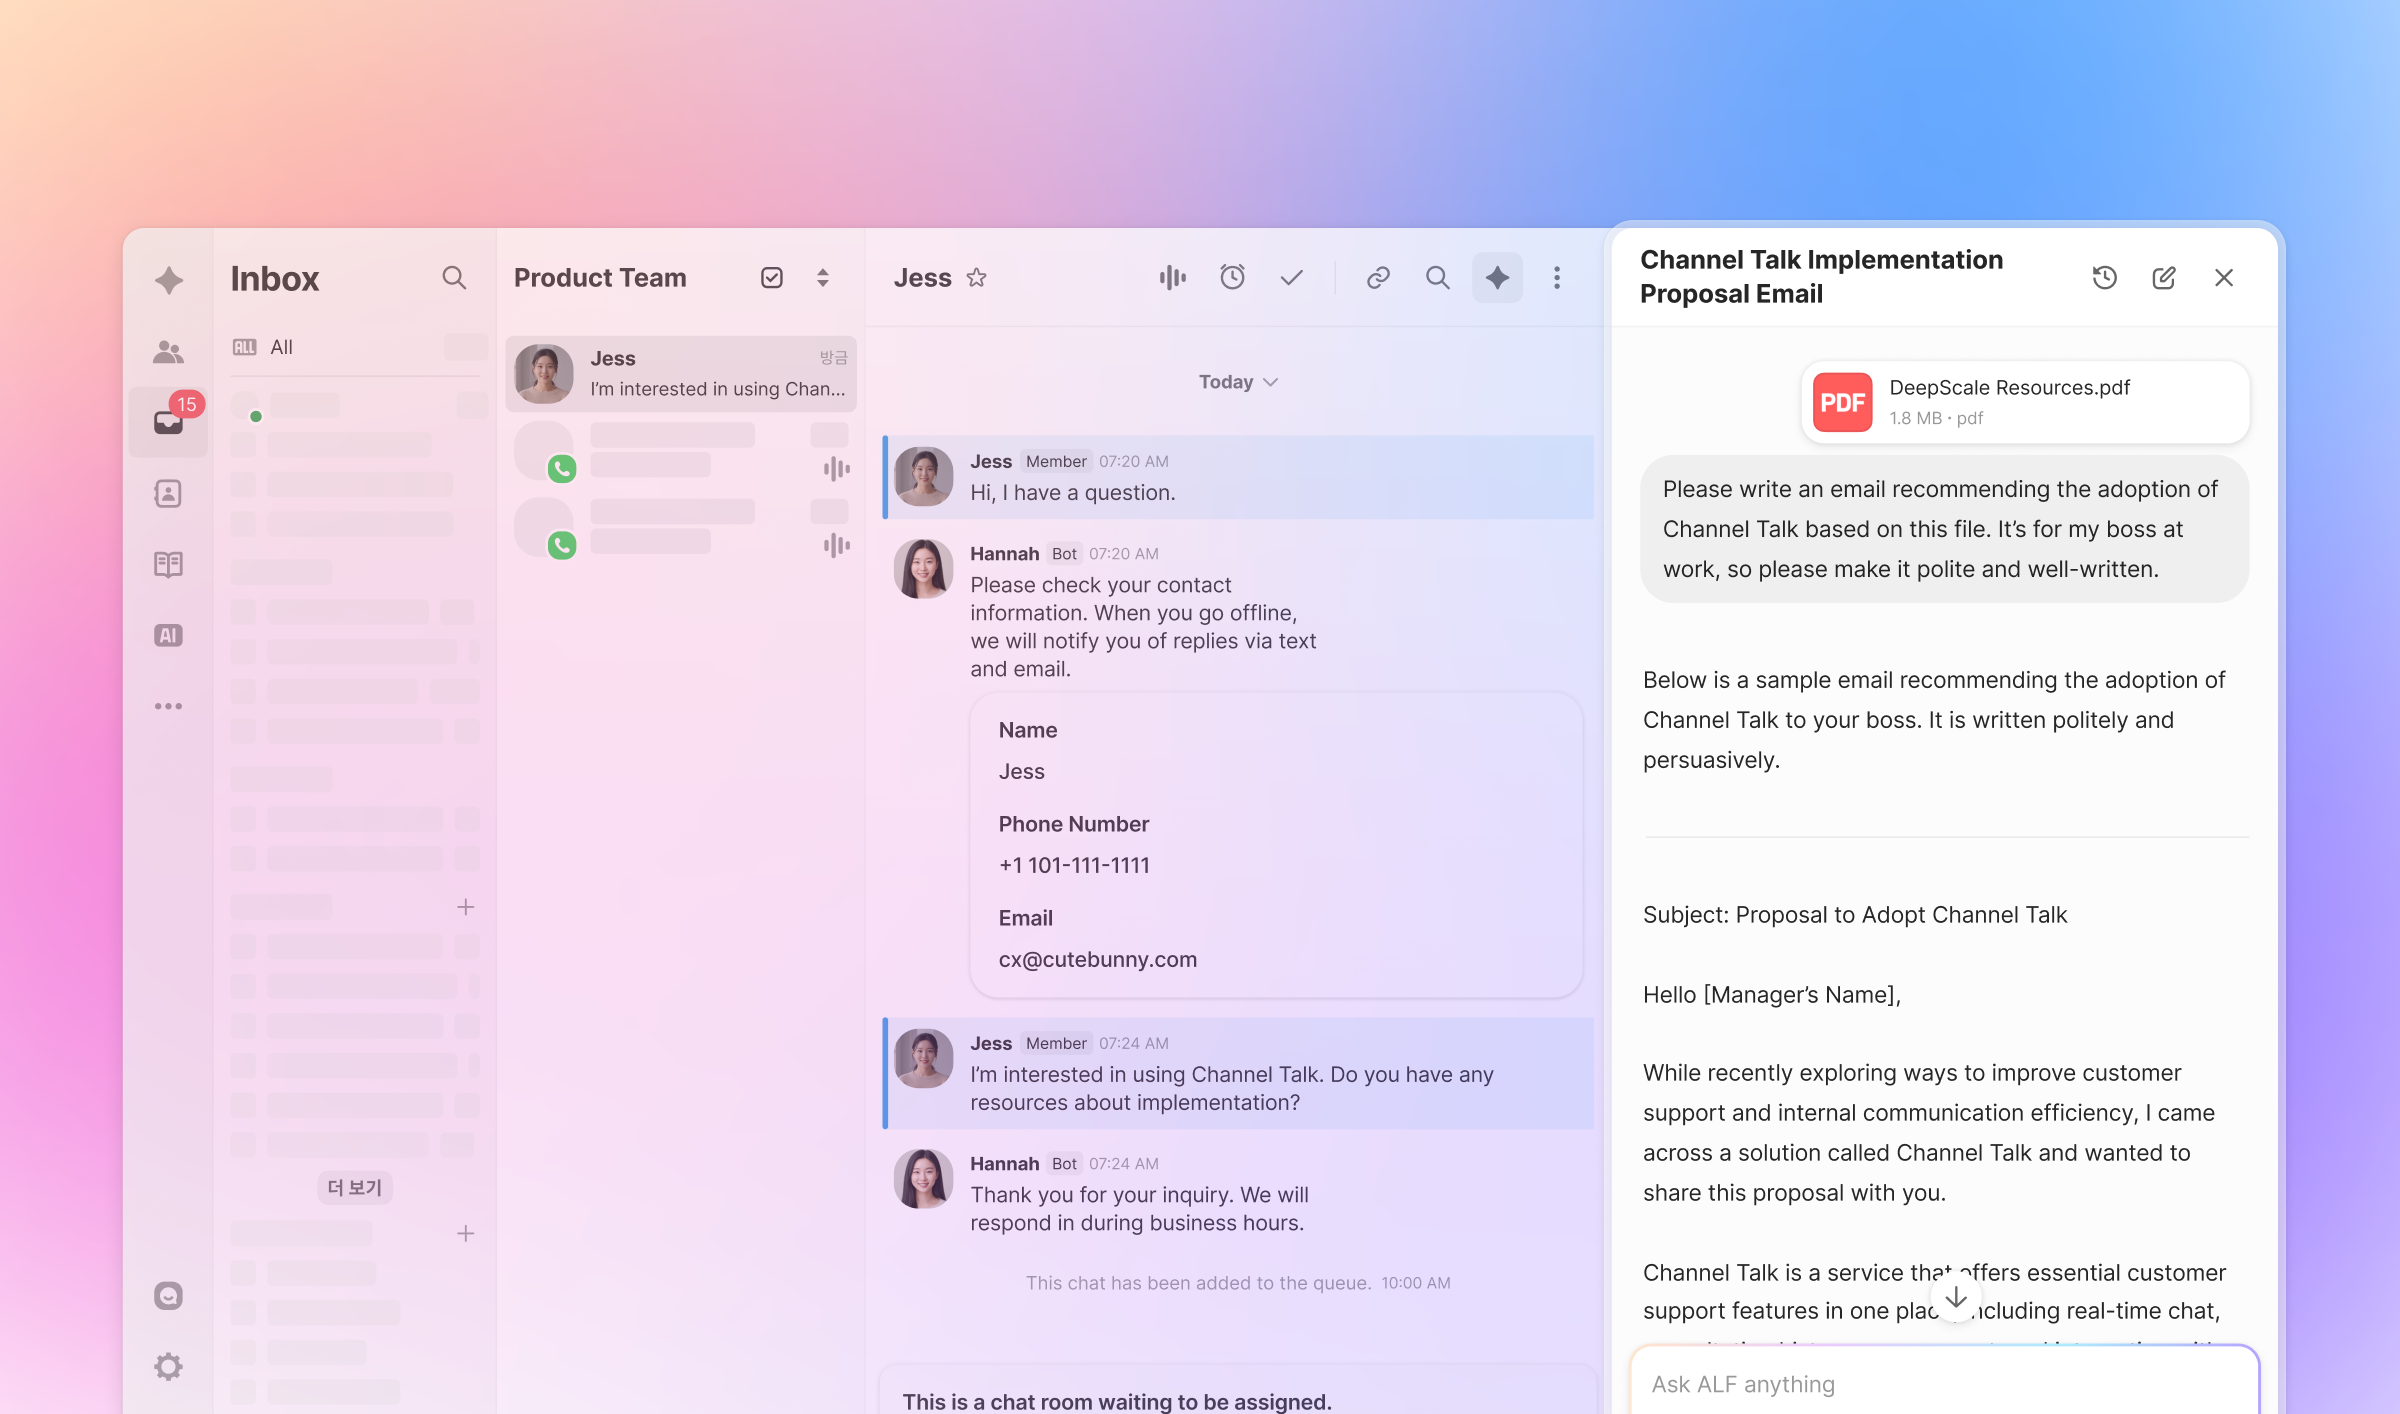Open Jess conversation in chat list
2400x1414 pixels.
pyautogui.click(x=681, y=373)
